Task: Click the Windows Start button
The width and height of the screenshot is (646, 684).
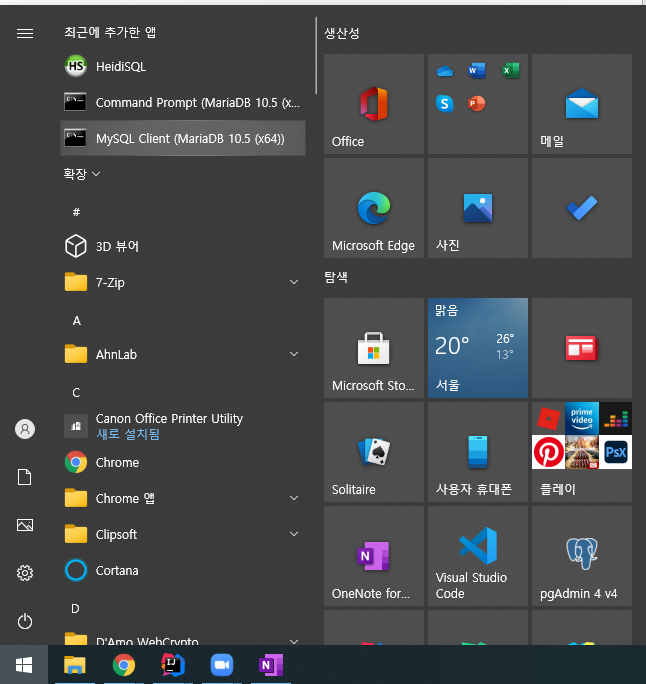Action: pos(24,665)
